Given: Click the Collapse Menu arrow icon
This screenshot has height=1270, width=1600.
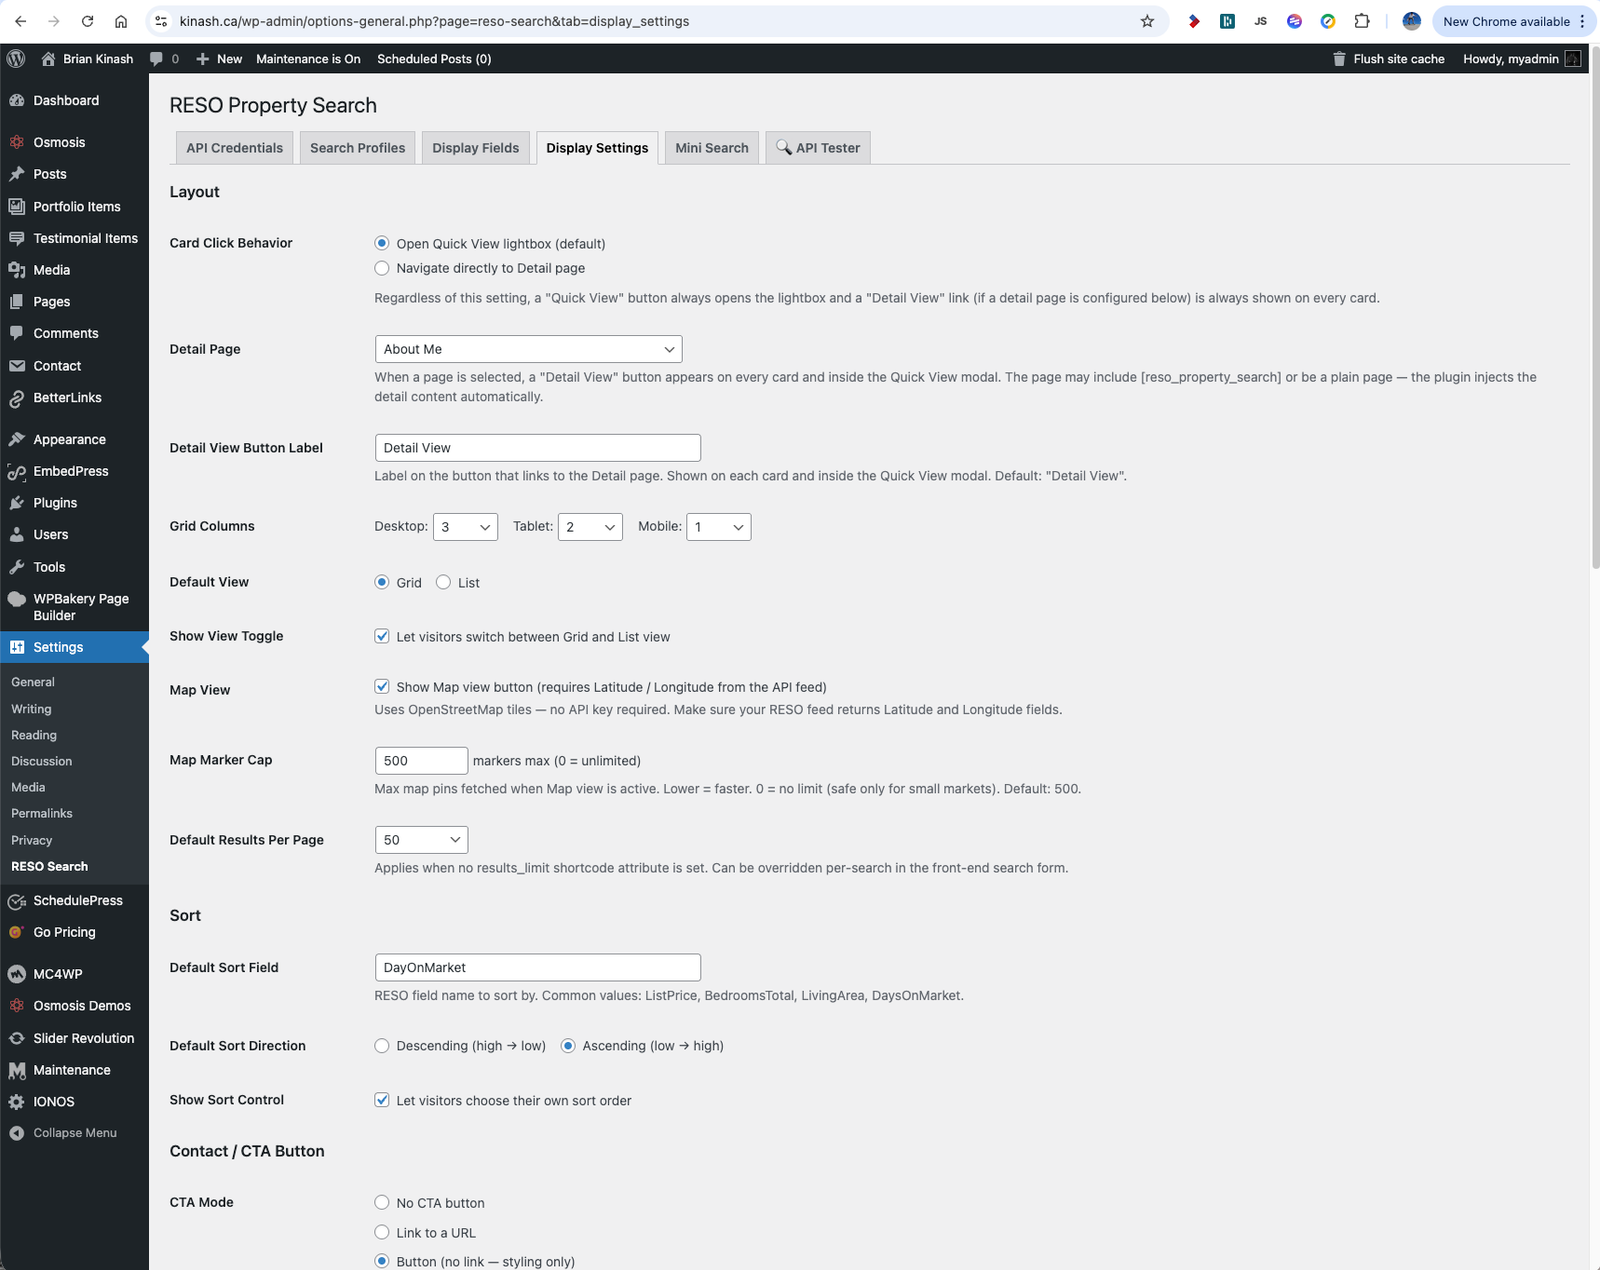Looking at the screenshot, I should tap(17, 1133).
